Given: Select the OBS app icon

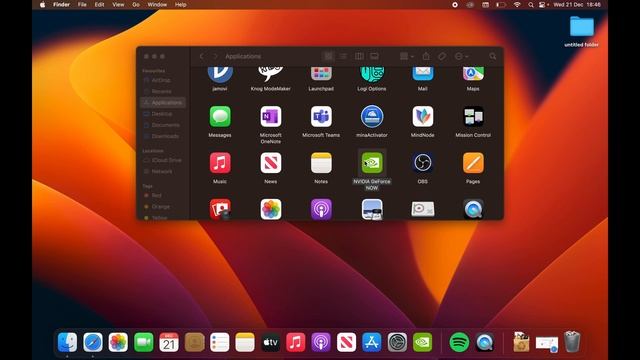Looking at the screenshot, I should coord(422,163).
